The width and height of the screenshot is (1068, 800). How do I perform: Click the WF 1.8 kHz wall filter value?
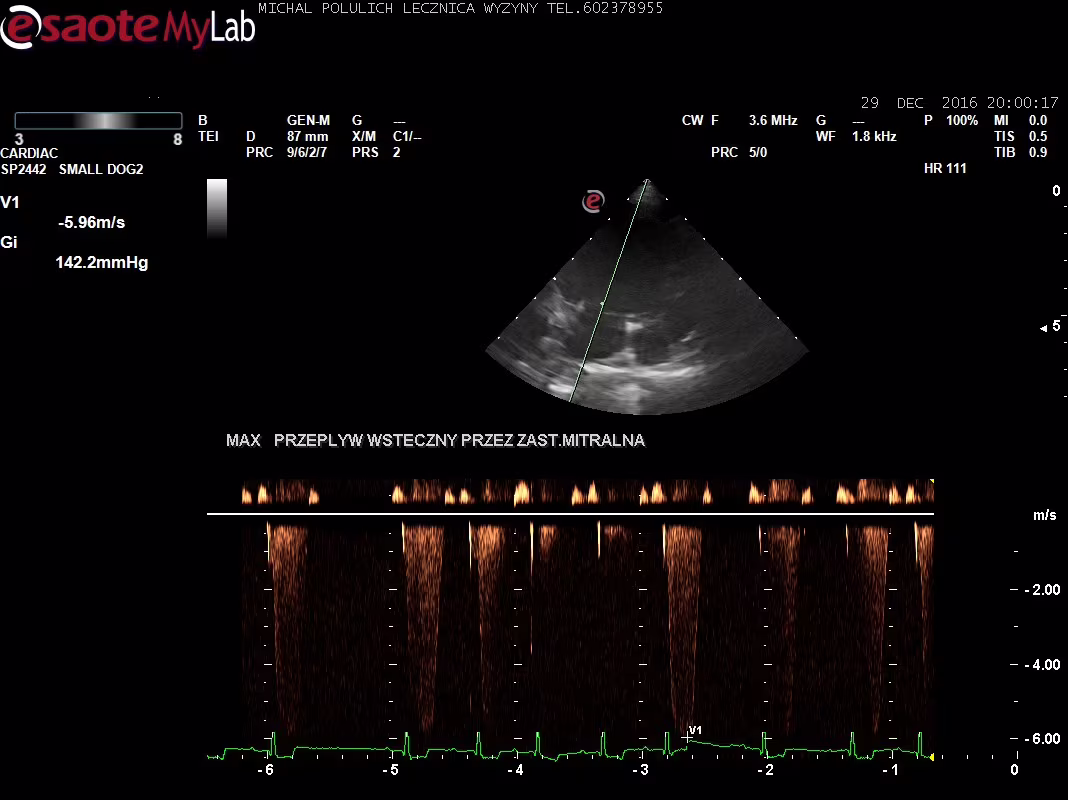point(874,136)
